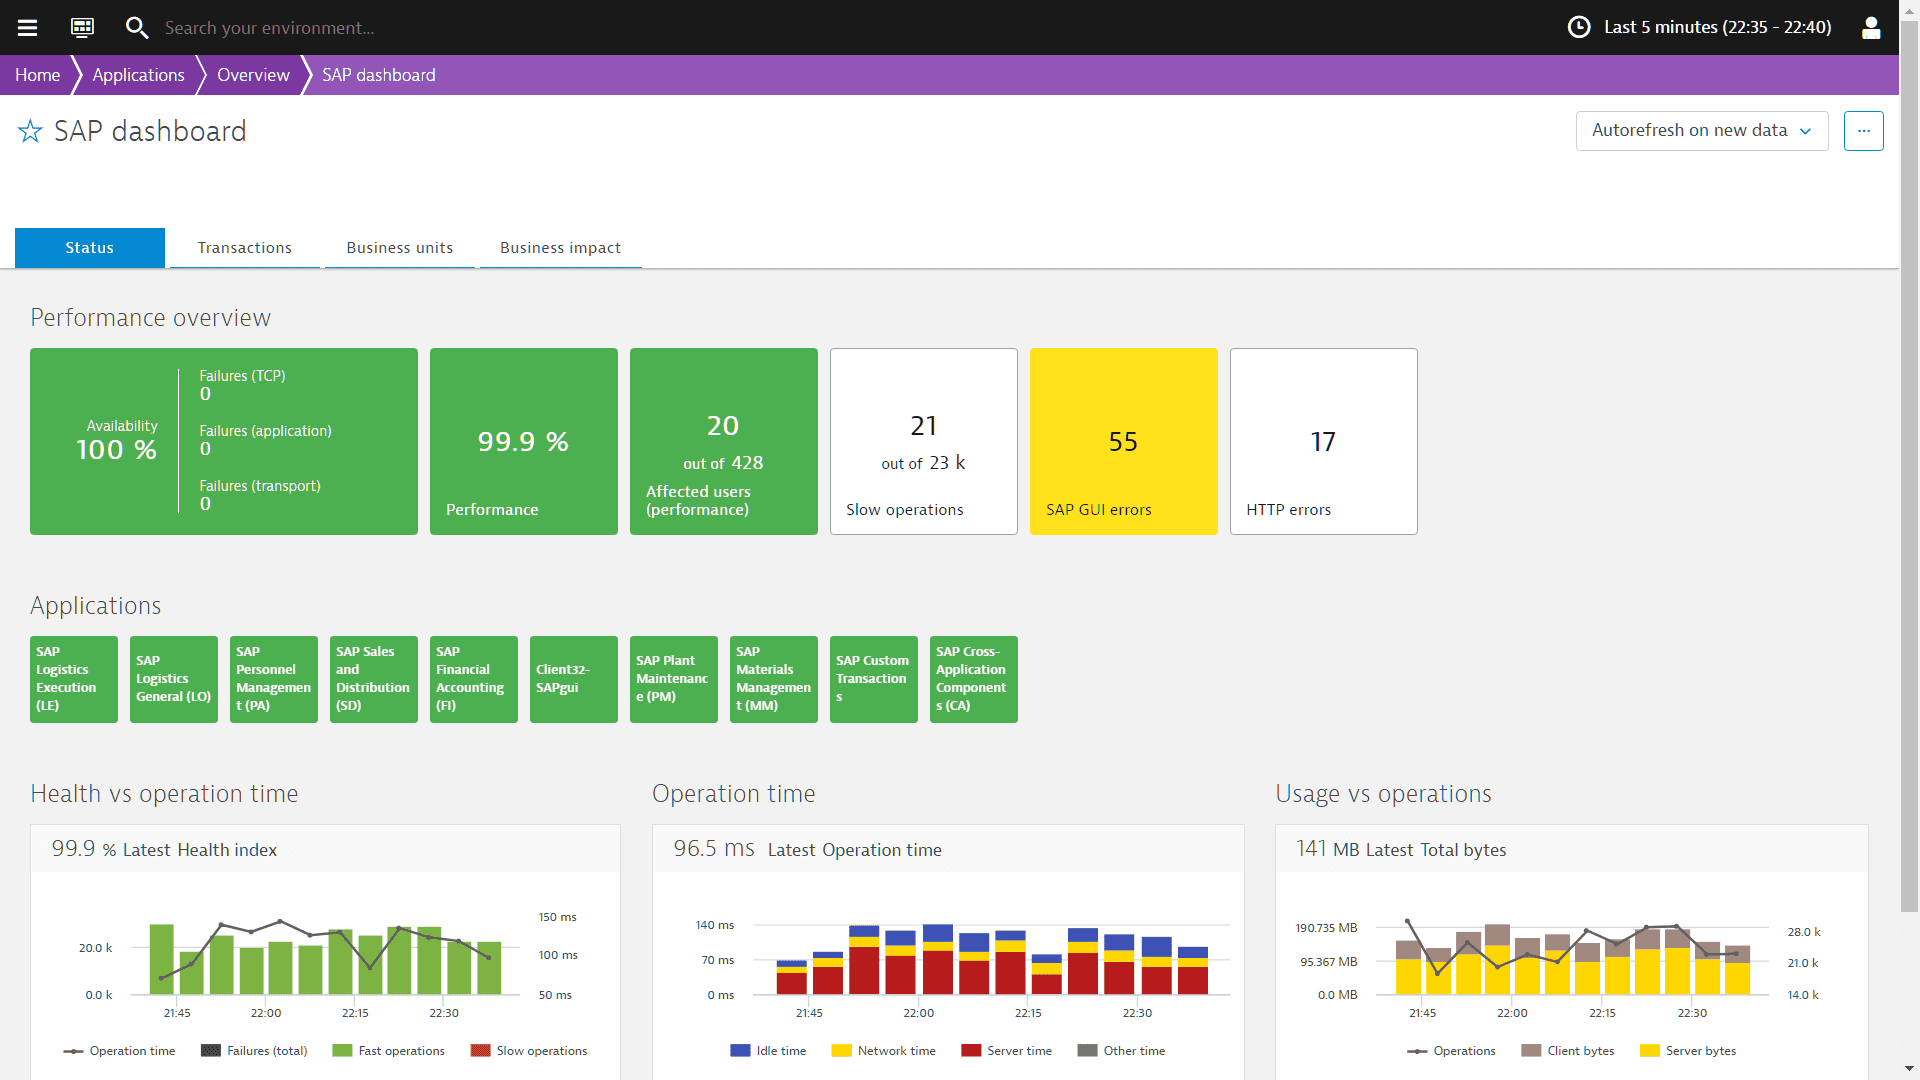Toggle Slow operations legend entry
The image size is (1920, 1080).
[529, 1051]
